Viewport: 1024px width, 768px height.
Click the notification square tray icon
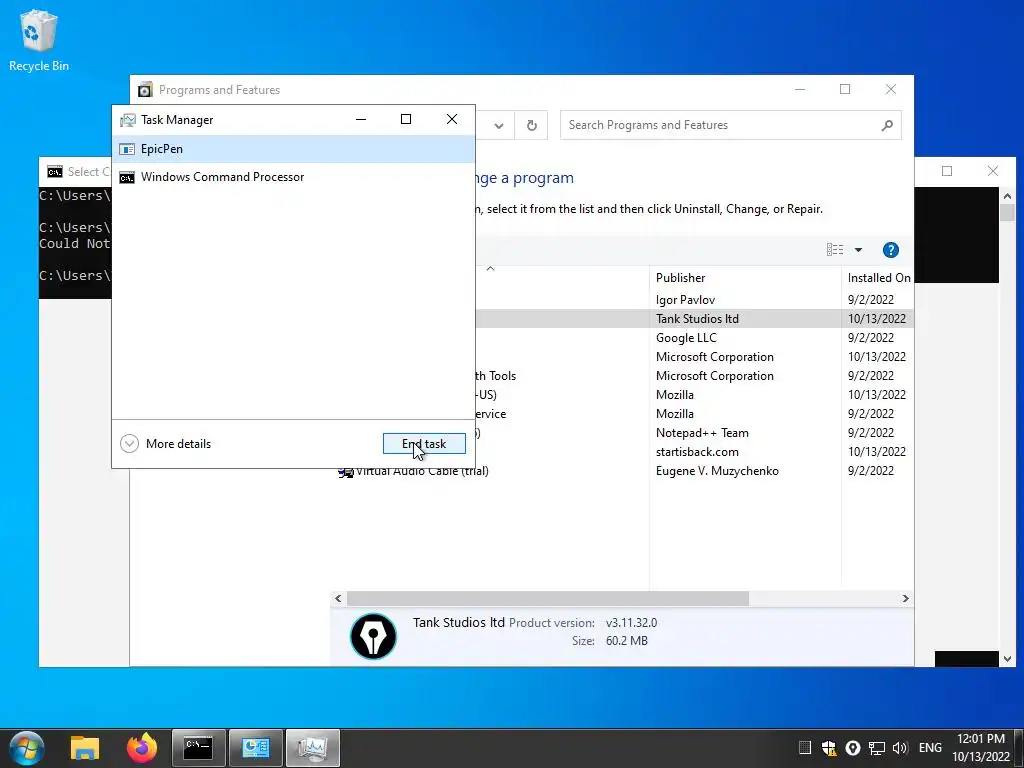805,748
